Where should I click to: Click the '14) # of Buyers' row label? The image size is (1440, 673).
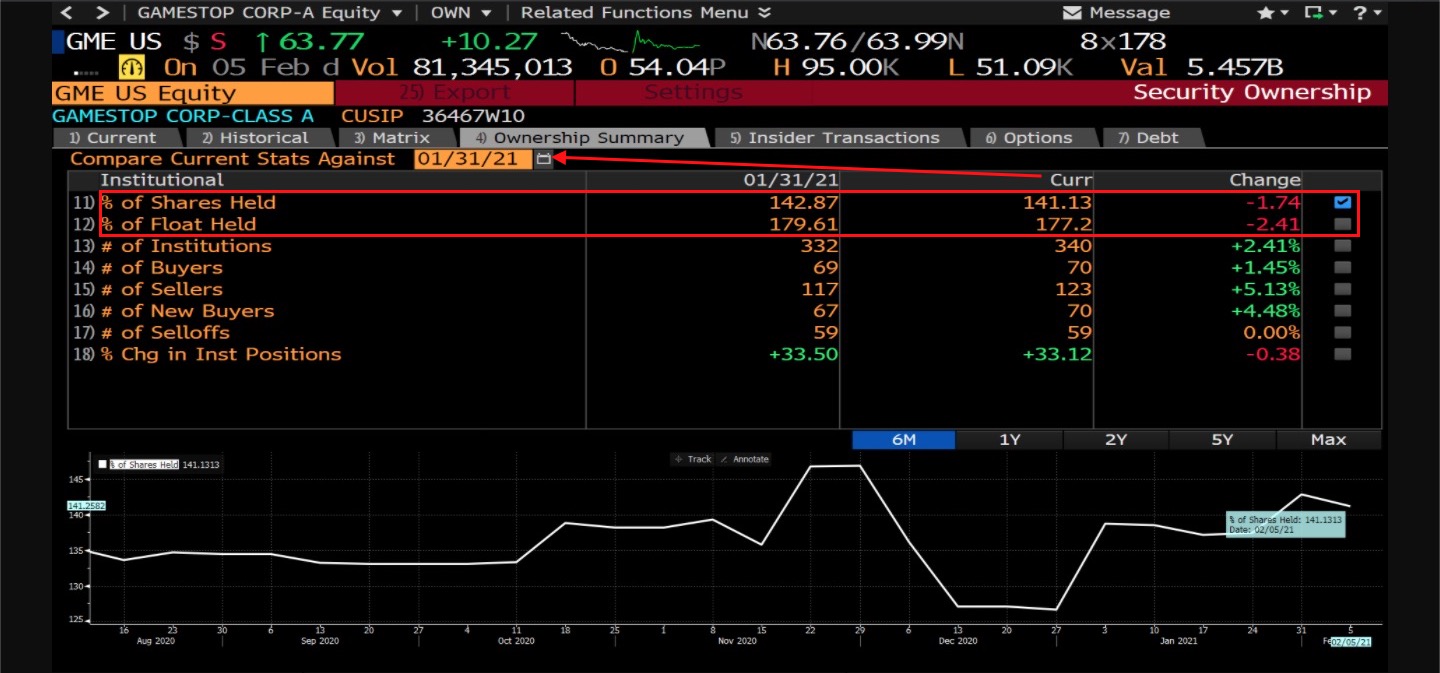point(146,267)
